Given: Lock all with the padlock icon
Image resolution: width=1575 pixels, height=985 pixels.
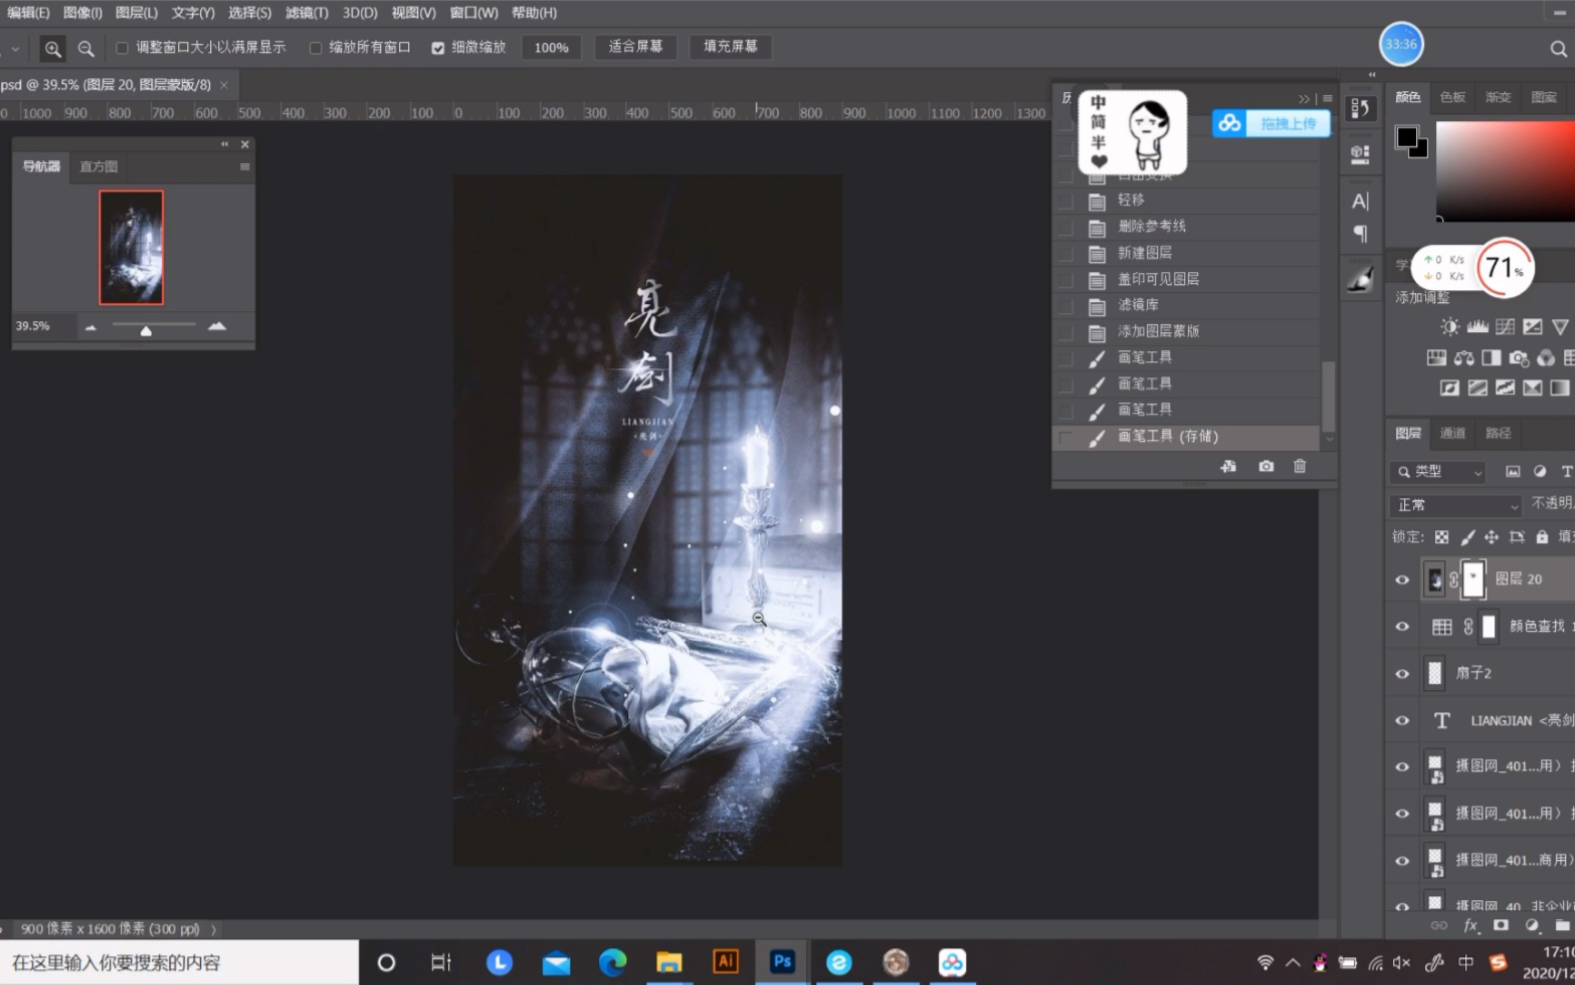Looking at the screenshot, I should tap(1542, 537).
